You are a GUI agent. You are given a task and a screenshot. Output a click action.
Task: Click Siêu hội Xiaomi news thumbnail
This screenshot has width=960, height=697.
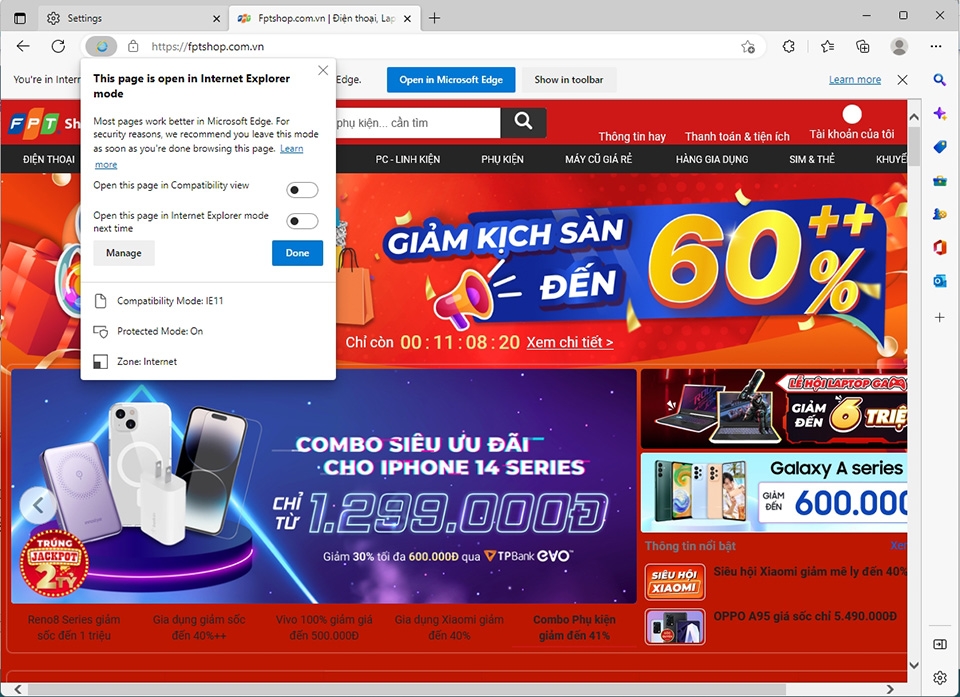(x=675, y=582)
